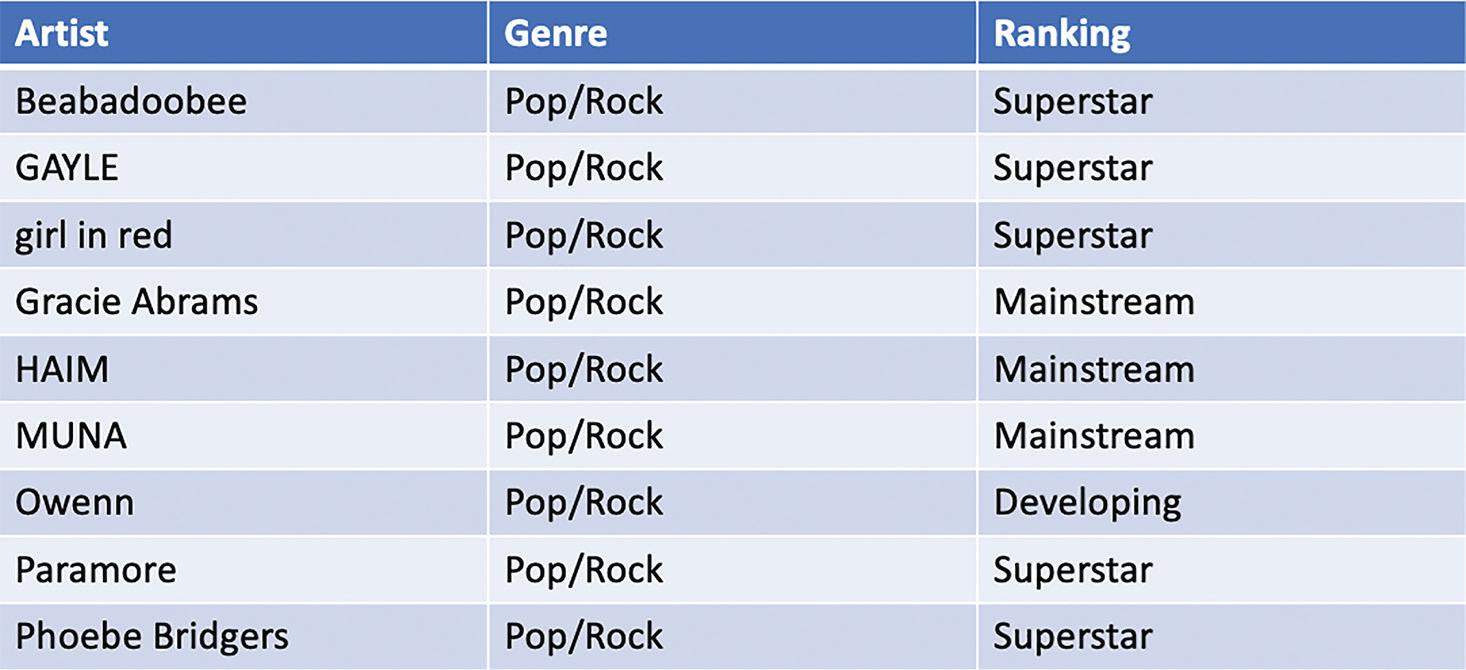Select the Beabadoobee artist cell
1466x670 pixels.
point(131,101)
